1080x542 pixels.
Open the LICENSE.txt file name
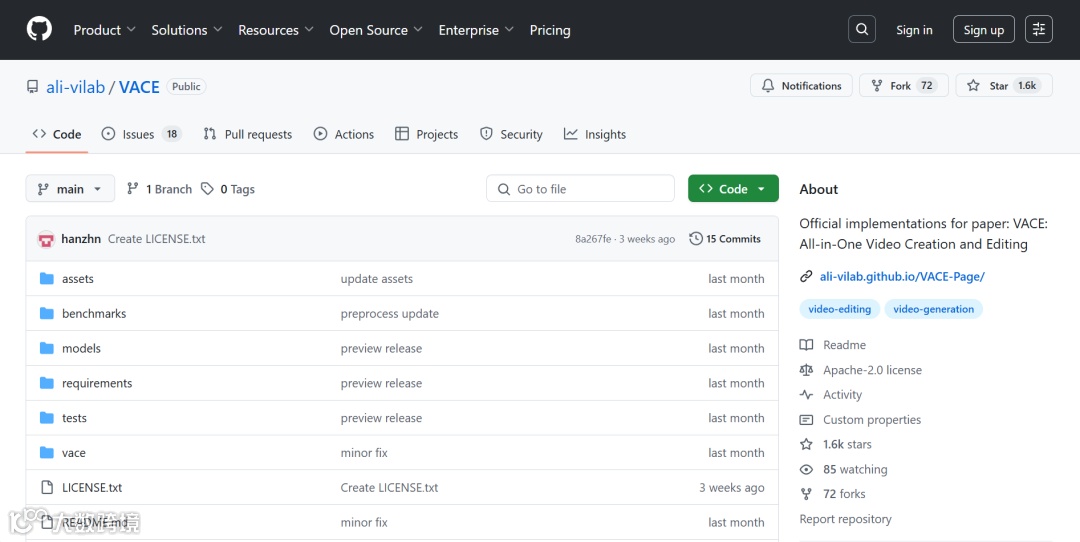tap(92, 488)
